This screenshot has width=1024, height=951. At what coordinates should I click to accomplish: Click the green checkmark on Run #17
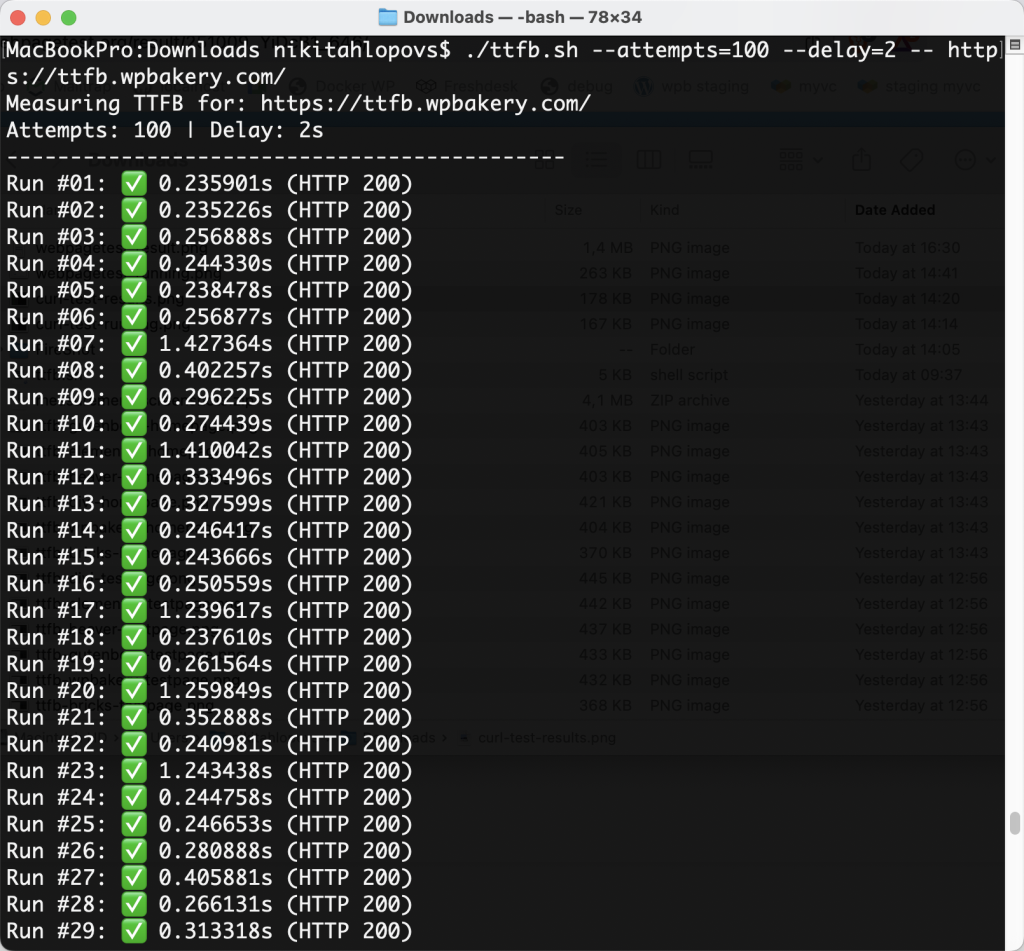point(134,610)
